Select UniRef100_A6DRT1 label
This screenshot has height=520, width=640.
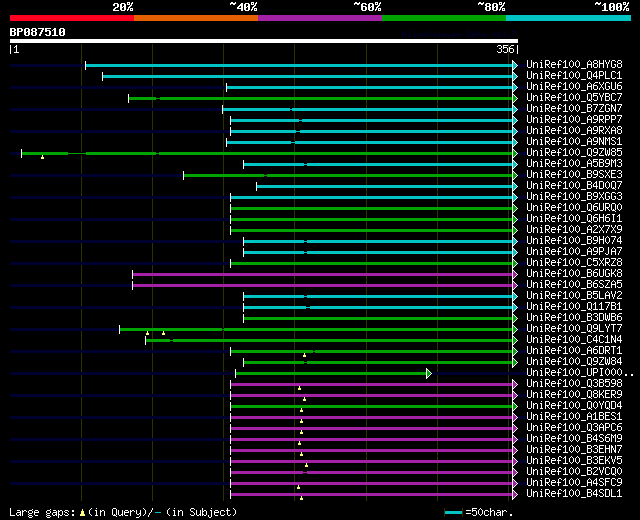click(574, 351)
